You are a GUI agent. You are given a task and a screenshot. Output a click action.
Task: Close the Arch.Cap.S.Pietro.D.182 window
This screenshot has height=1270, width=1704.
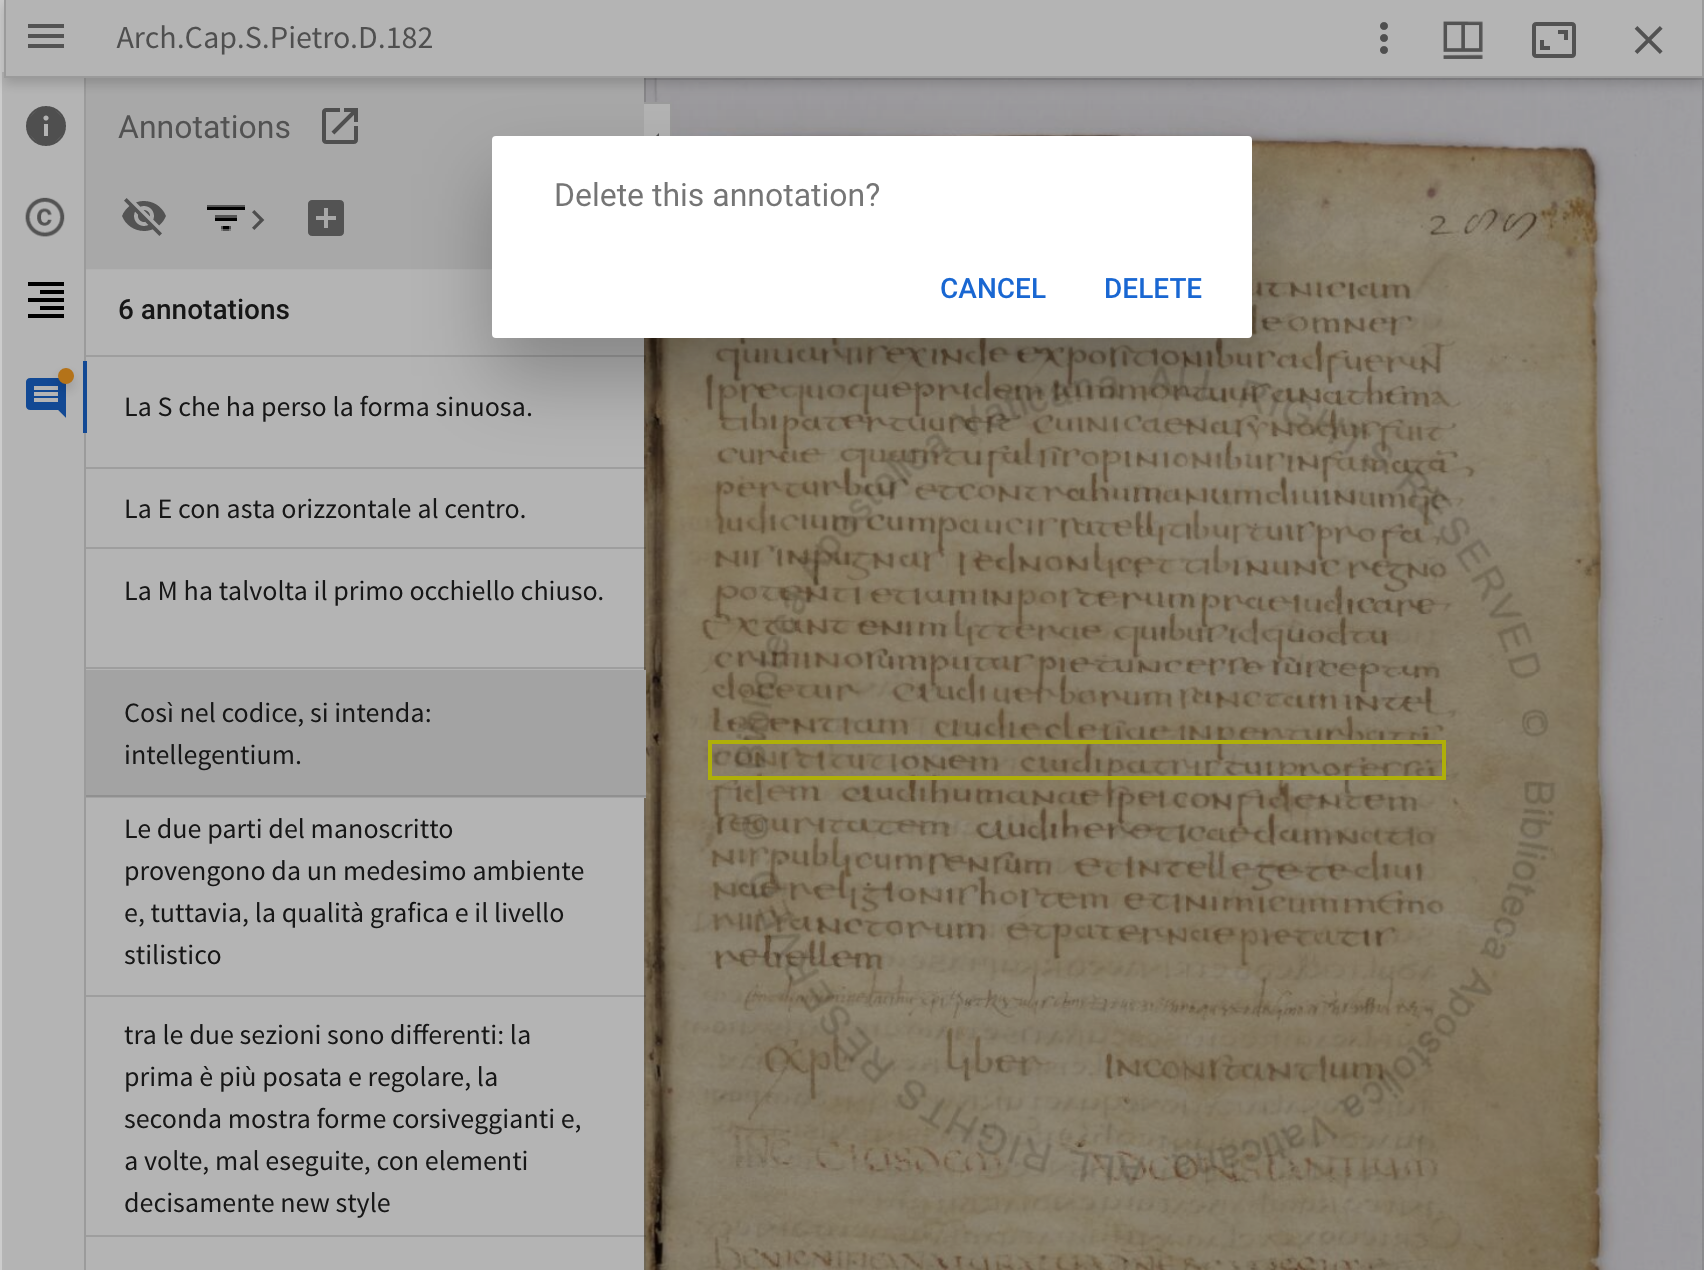(1648, 40)
